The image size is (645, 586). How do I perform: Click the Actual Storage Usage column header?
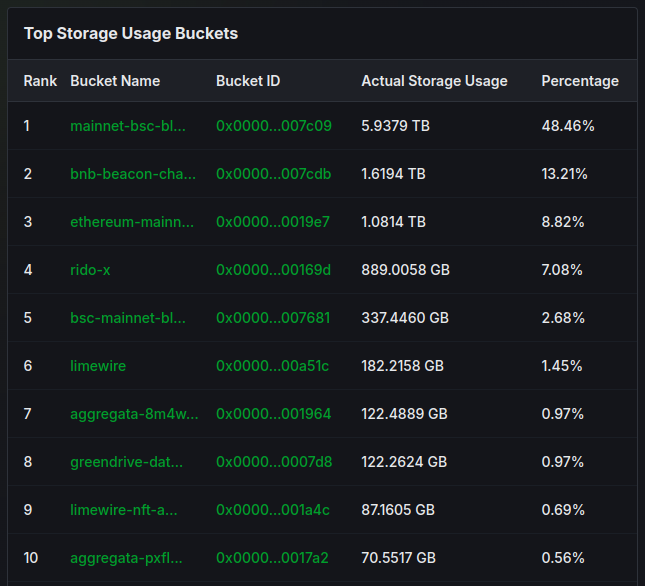pyautogui.click(x=434, y=81)
